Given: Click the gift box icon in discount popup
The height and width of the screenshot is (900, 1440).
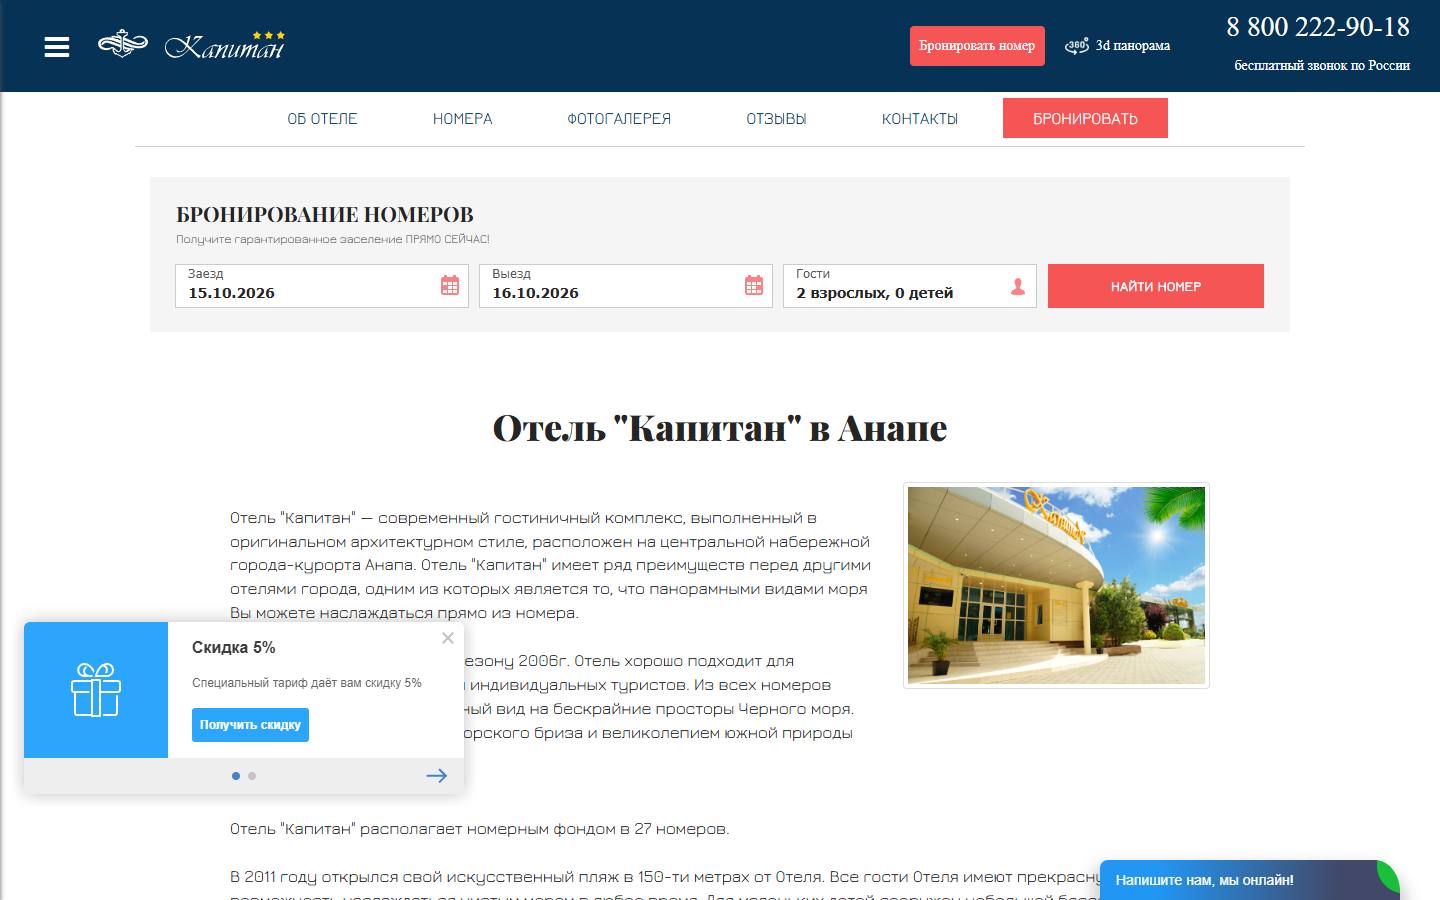Looking at the screenshot, I should pyautogui.click(x=96, y=690).
